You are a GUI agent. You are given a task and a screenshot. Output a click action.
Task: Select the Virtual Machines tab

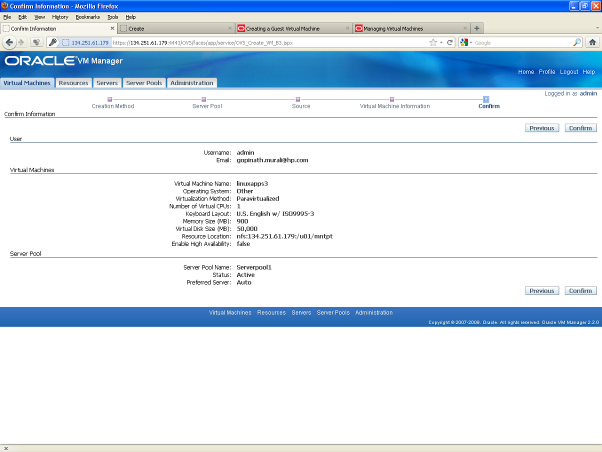pyautogui.click(x=27, y=83)
